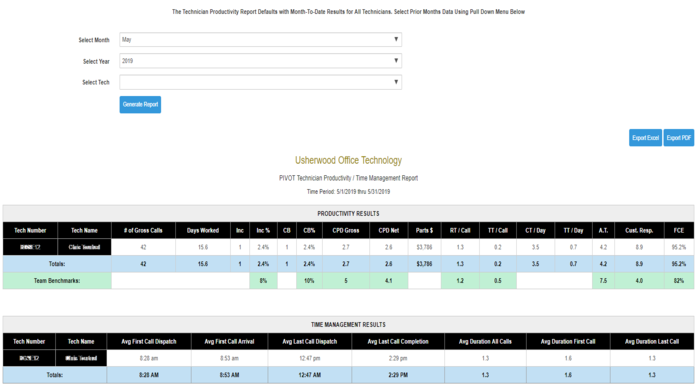Click the FCE column header
The height and width of the screenshot is (387, 697).
[679, 230]
